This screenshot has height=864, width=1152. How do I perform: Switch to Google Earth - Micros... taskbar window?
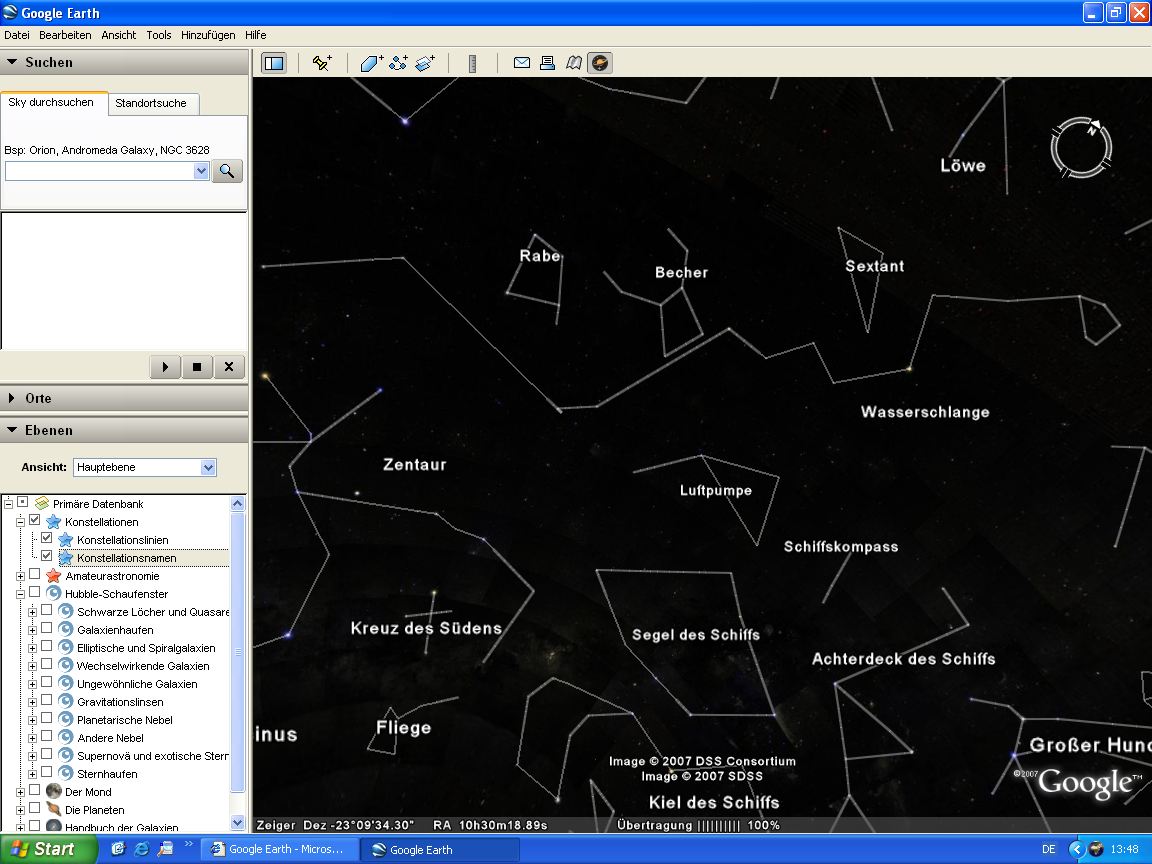click(279, 849)
